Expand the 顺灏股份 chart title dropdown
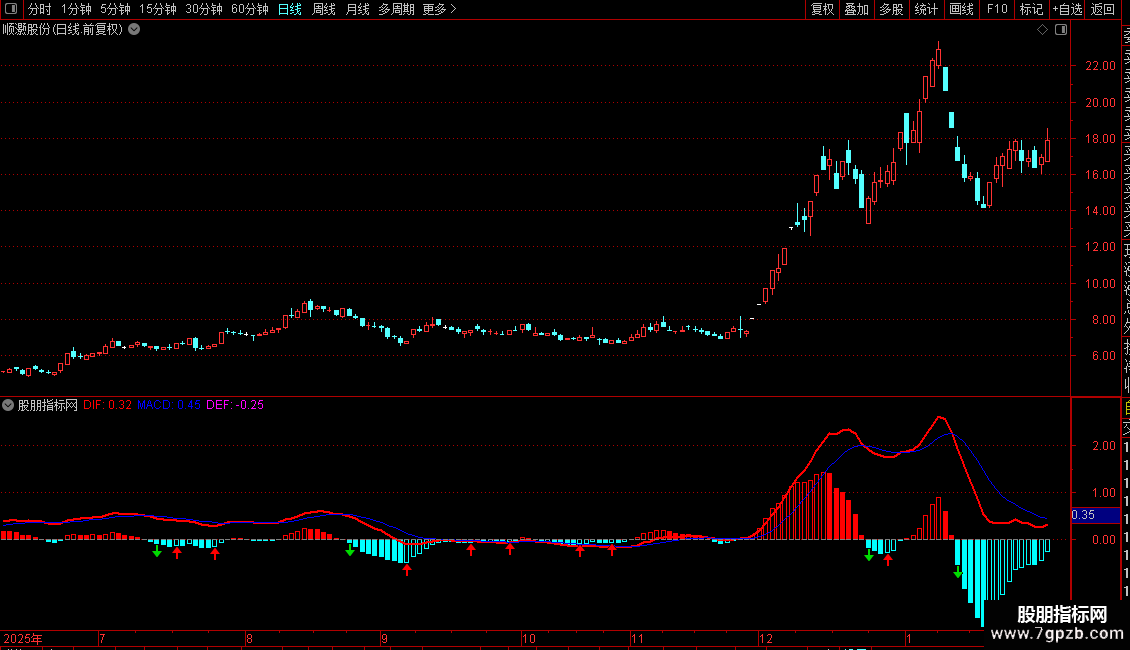Image resolution: width=1130 pixels, height=650 pixels. 134,30
